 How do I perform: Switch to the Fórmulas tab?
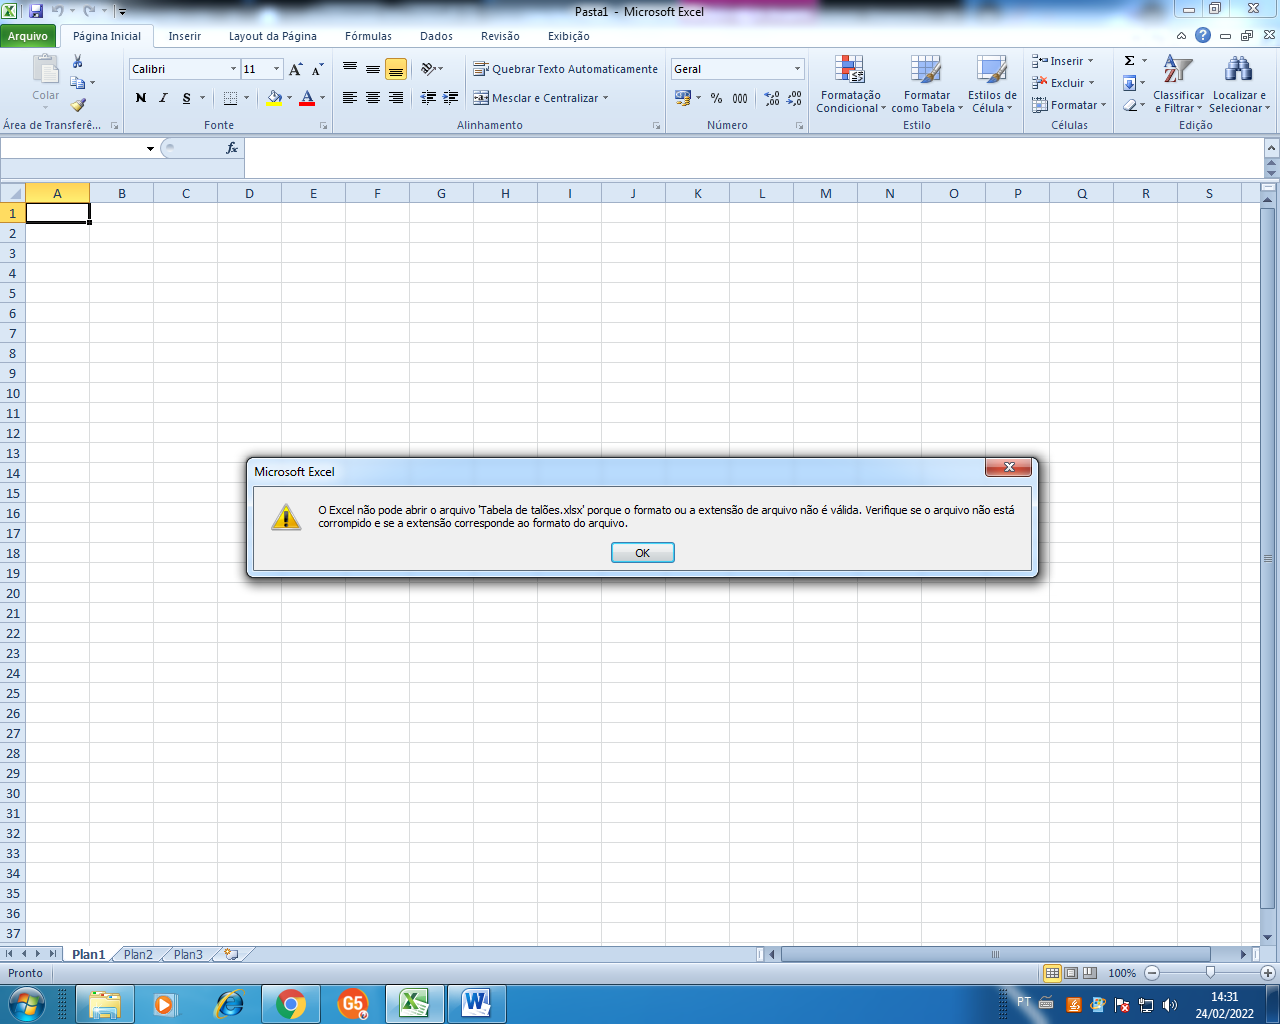(x=368, y=36)
